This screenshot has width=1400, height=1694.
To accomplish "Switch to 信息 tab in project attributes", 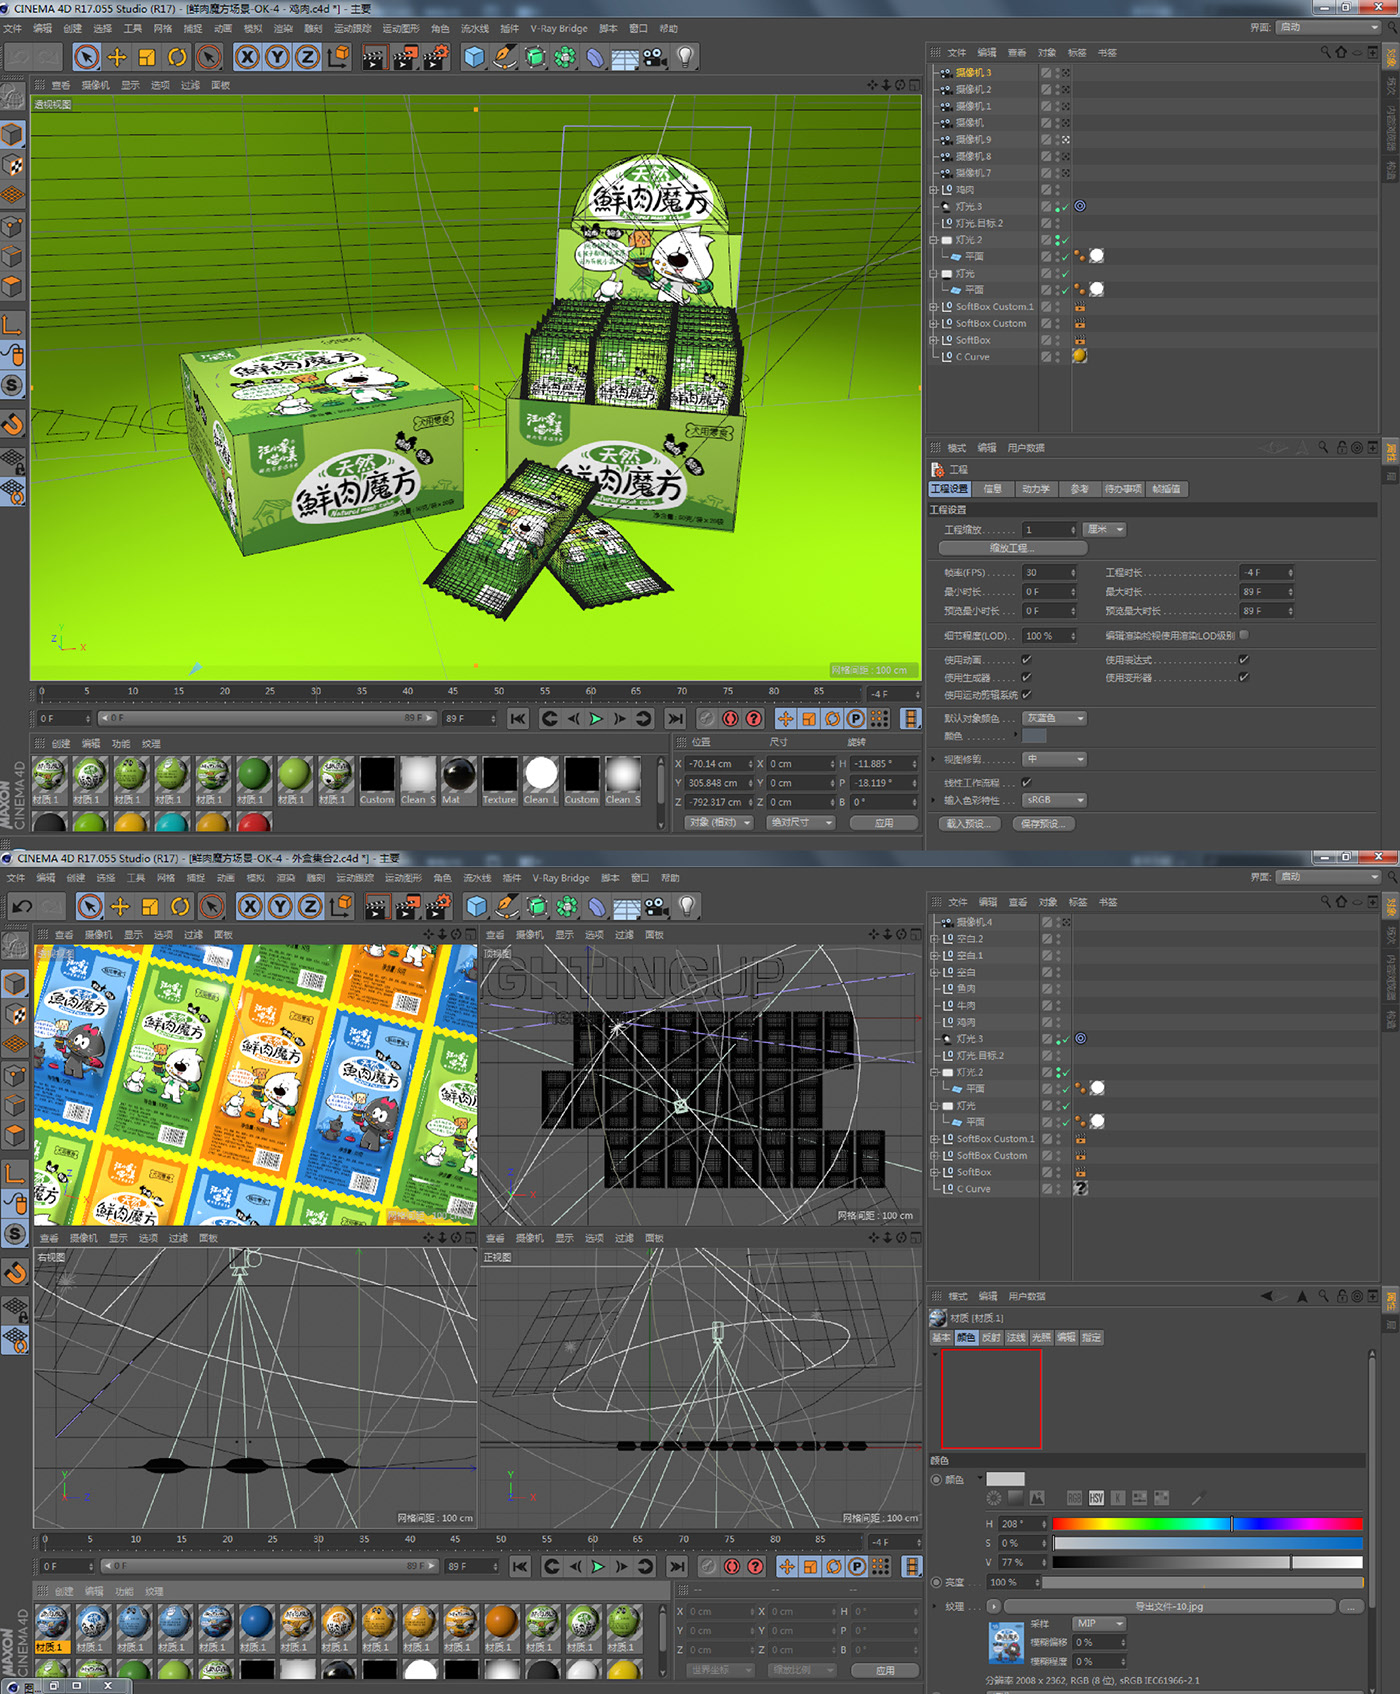I will pos(992,489).
